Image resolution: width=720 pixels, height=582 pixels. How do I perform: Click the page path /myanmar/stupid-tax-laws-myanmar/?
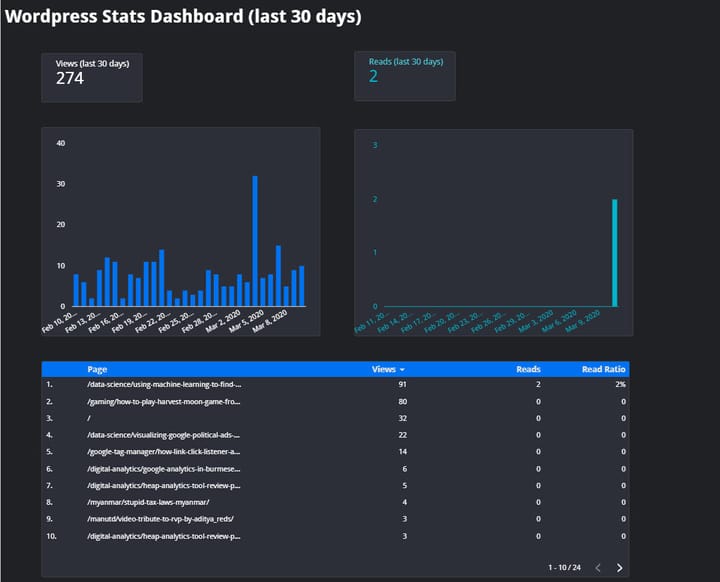tap(148, 502)
